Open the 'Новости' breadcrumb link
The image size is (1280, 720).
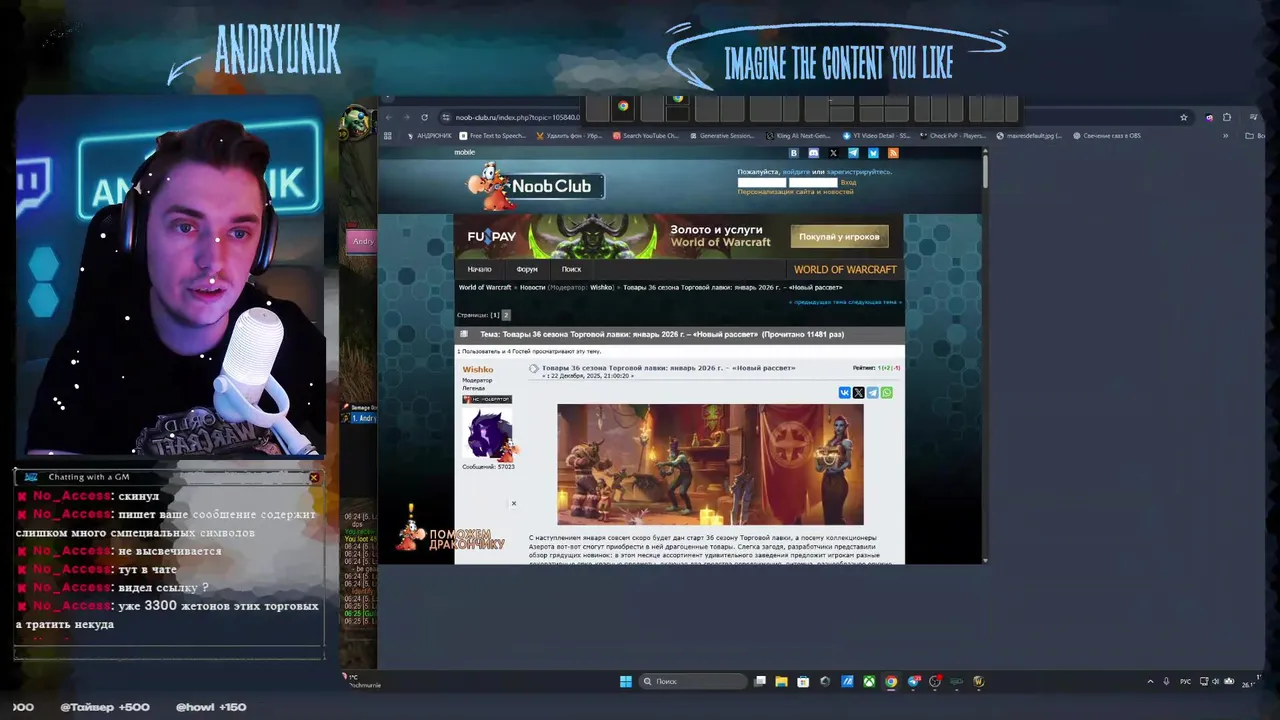(x=532, y=288)
